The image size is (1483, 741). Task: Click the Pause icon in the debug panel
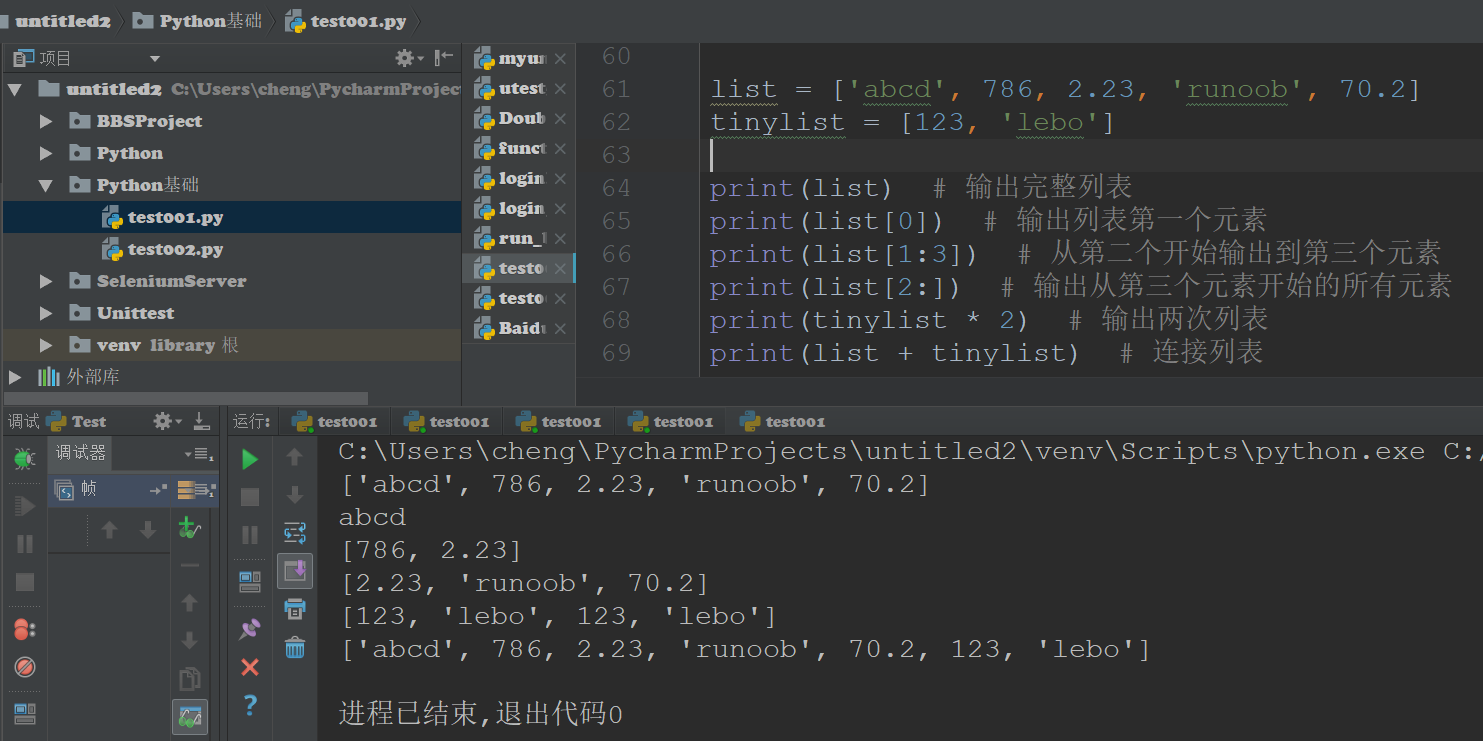pyautogui.click(x=25, y=544)
